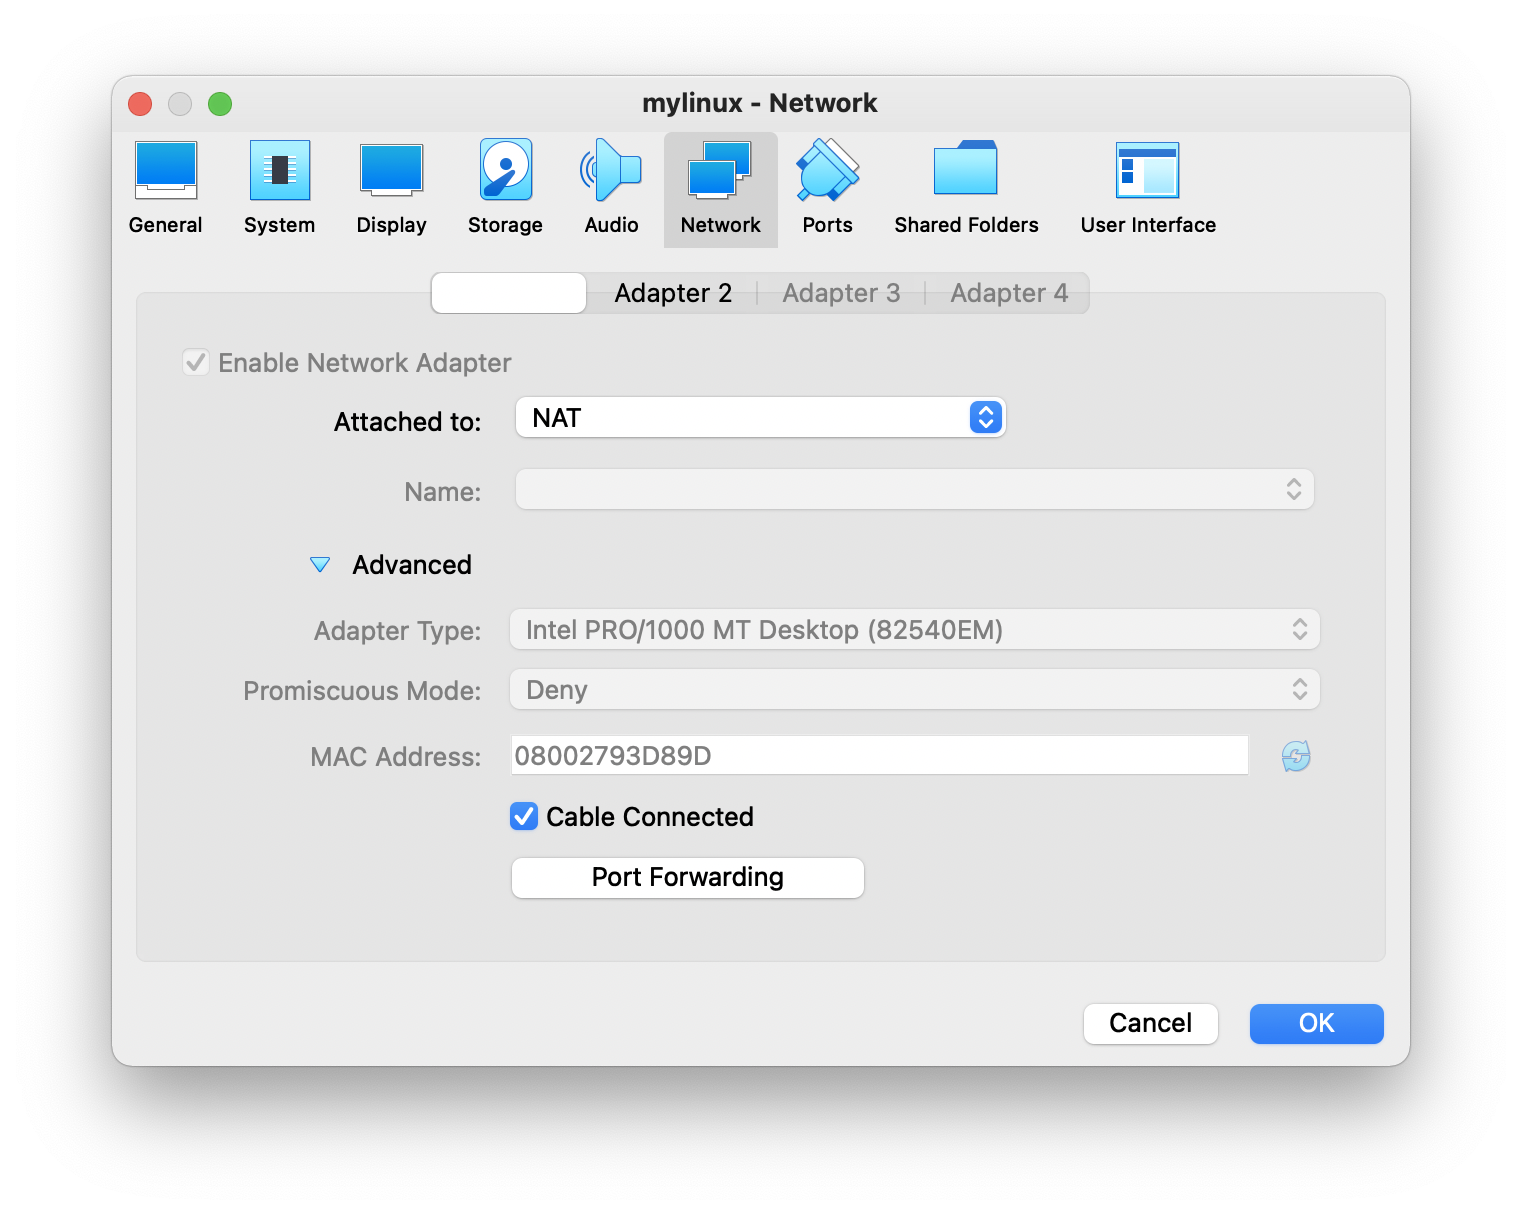The width and height of the screenshot is (1522, 1214).
Task: Click the green zoom window button
Action: (220, 104)
